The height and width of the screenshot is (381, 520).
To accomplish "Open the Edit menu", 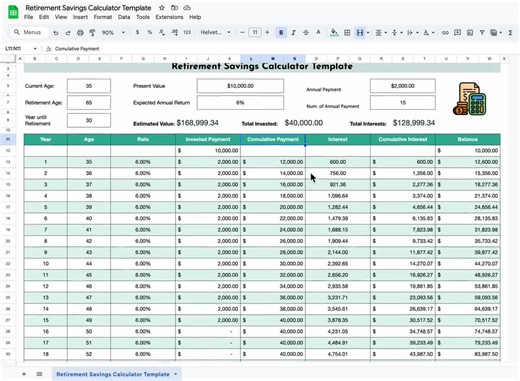I will (x=44, y=17).
